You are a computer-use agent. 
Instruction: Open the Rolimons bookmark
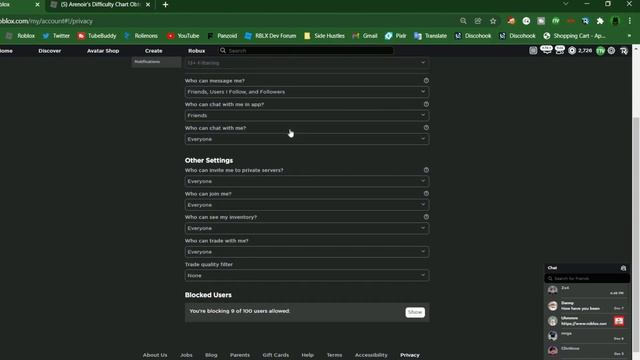[x=141, y=36]
